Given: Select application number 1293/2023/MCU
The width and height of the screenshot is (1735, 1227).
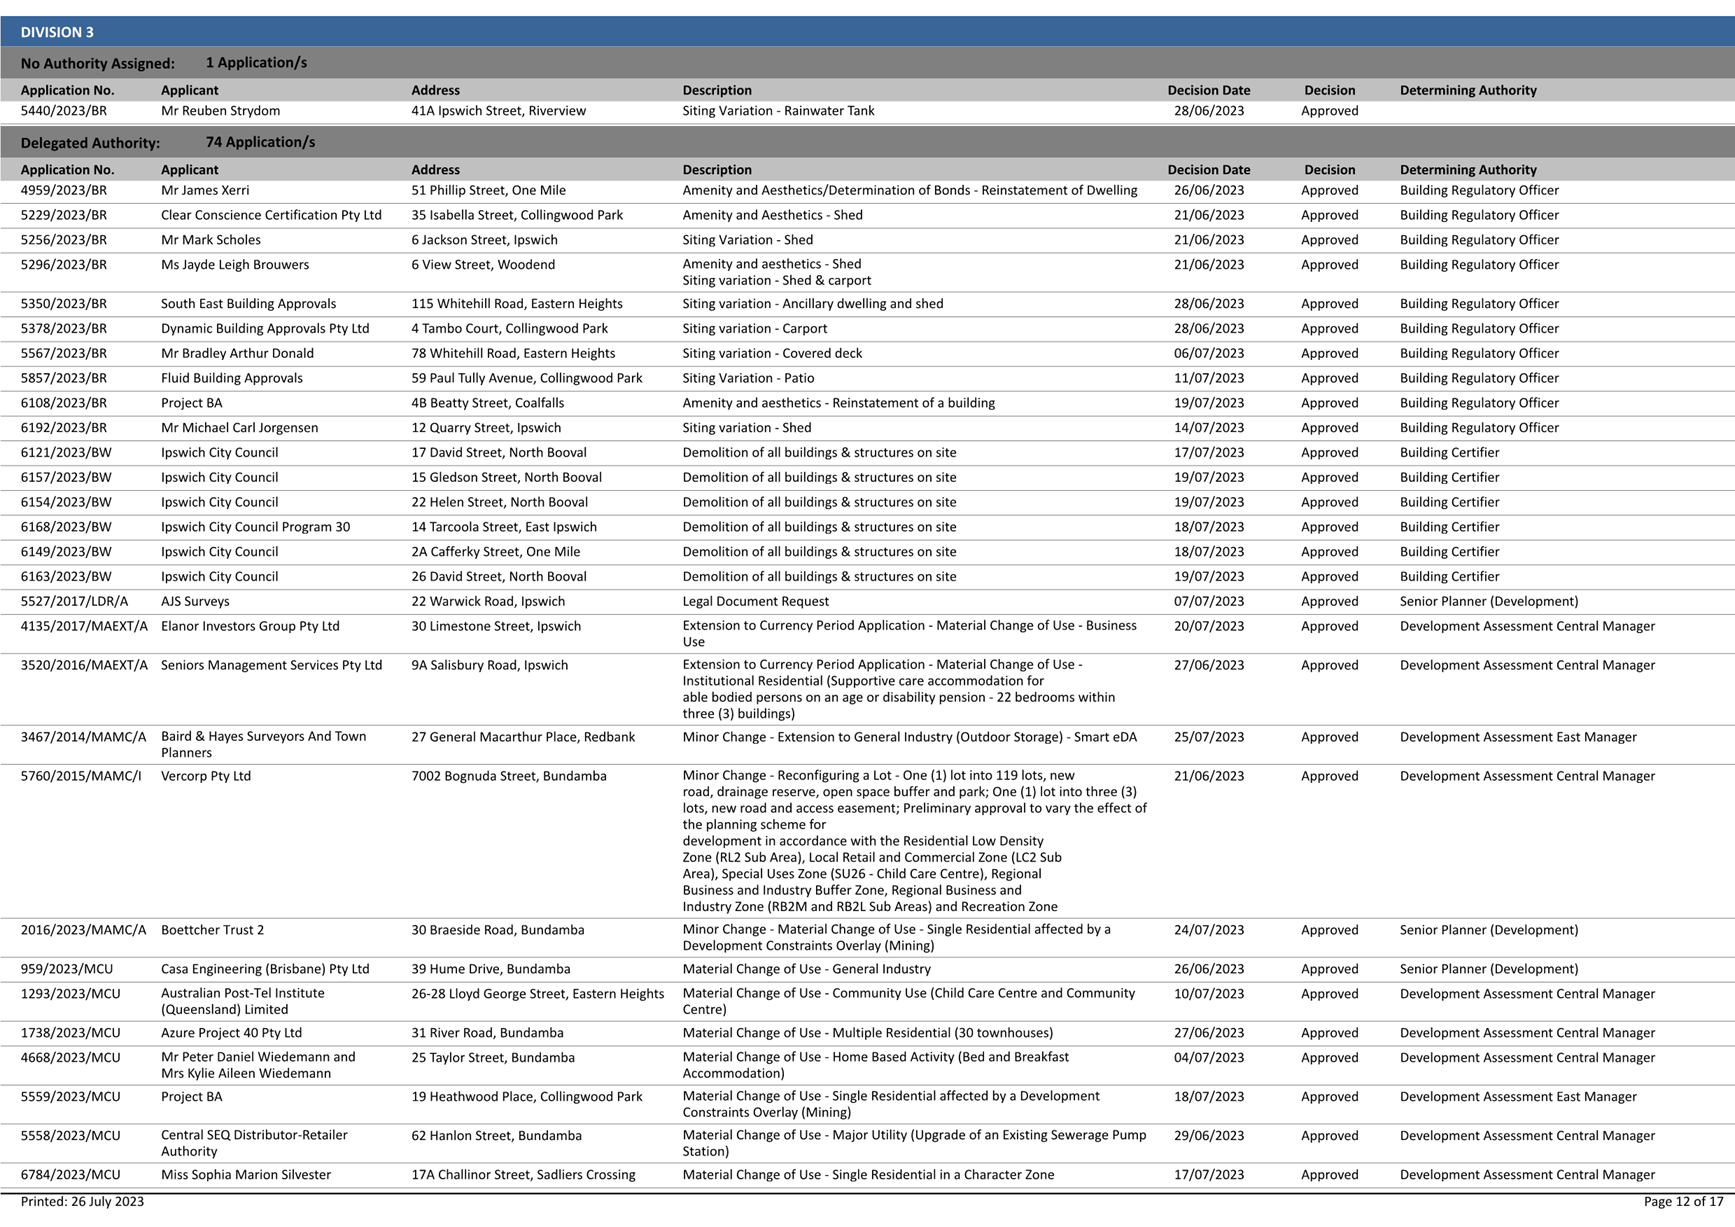Looking at the screenshot, I should (70, 994).
